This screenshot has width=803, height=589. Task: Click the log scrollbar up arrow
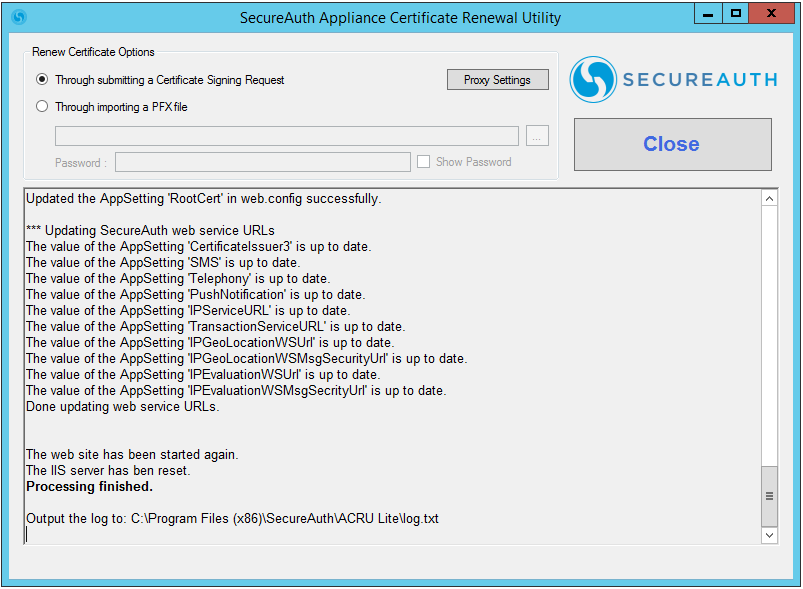[x=769, y=199]
